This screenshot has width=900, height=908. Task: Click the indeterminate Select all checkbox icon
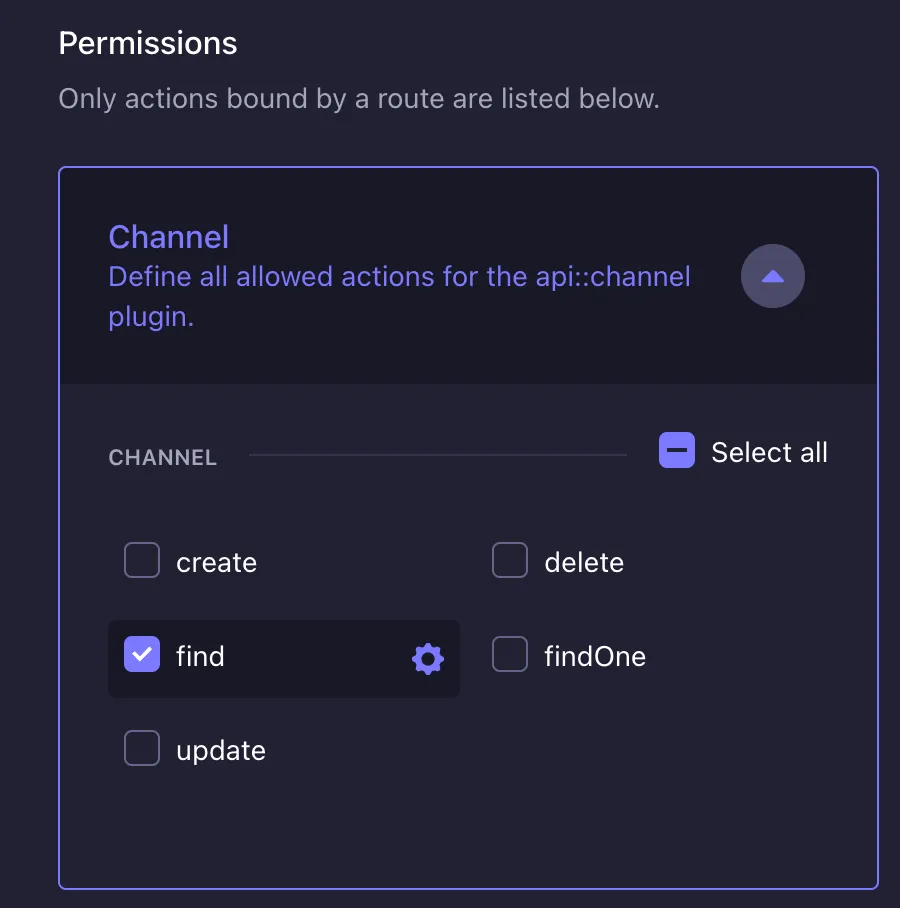click(677, 451)
